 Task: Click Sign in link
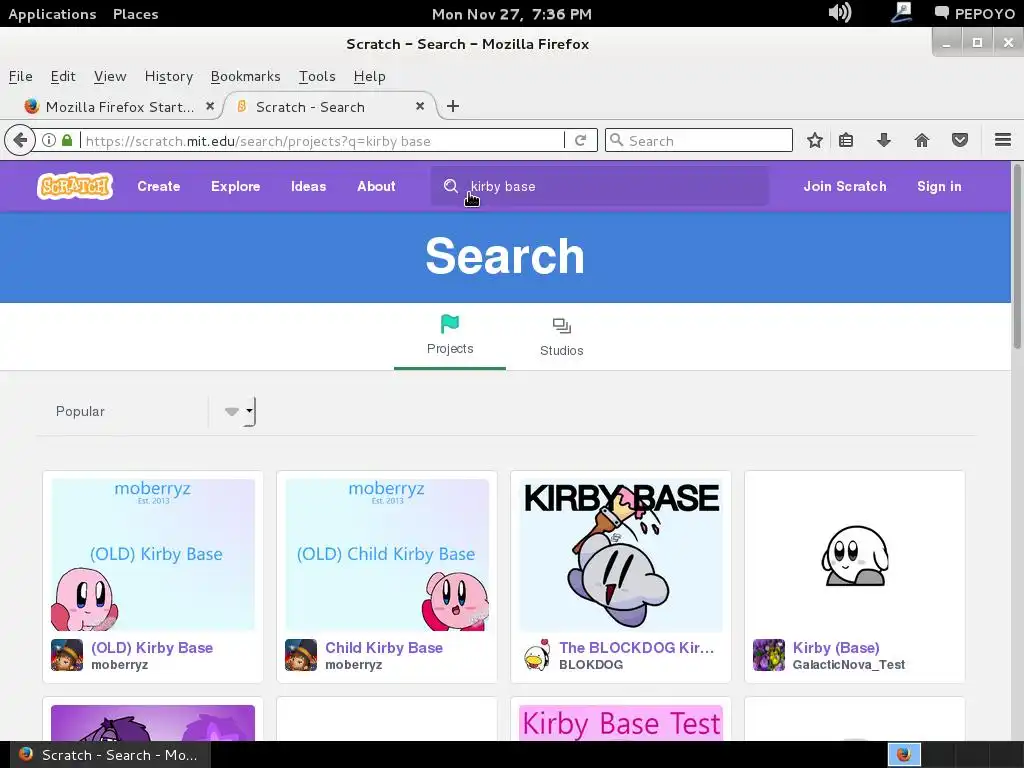point(939,186)
